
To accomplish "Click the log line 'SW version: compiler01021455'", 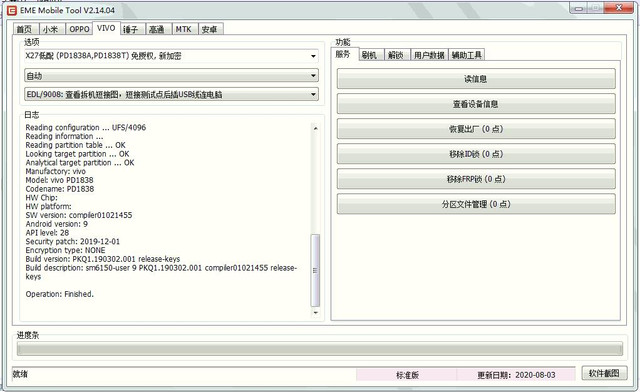I will [79, 215].
